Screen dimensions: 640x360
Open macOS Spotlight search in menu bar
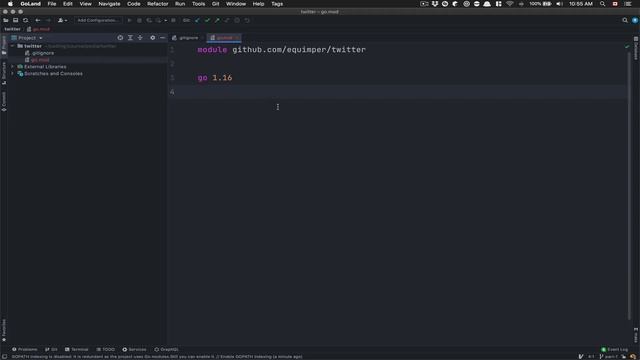click(x=602, y=4)
